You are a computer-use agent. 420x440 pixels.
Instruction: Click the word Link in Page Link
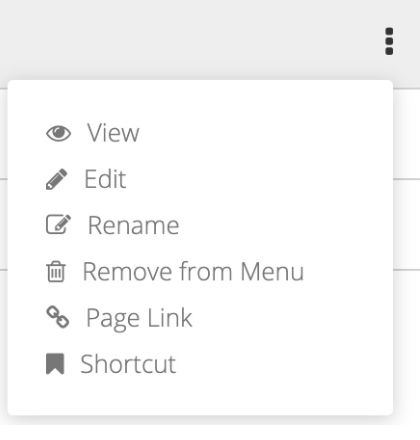(170, 318)
